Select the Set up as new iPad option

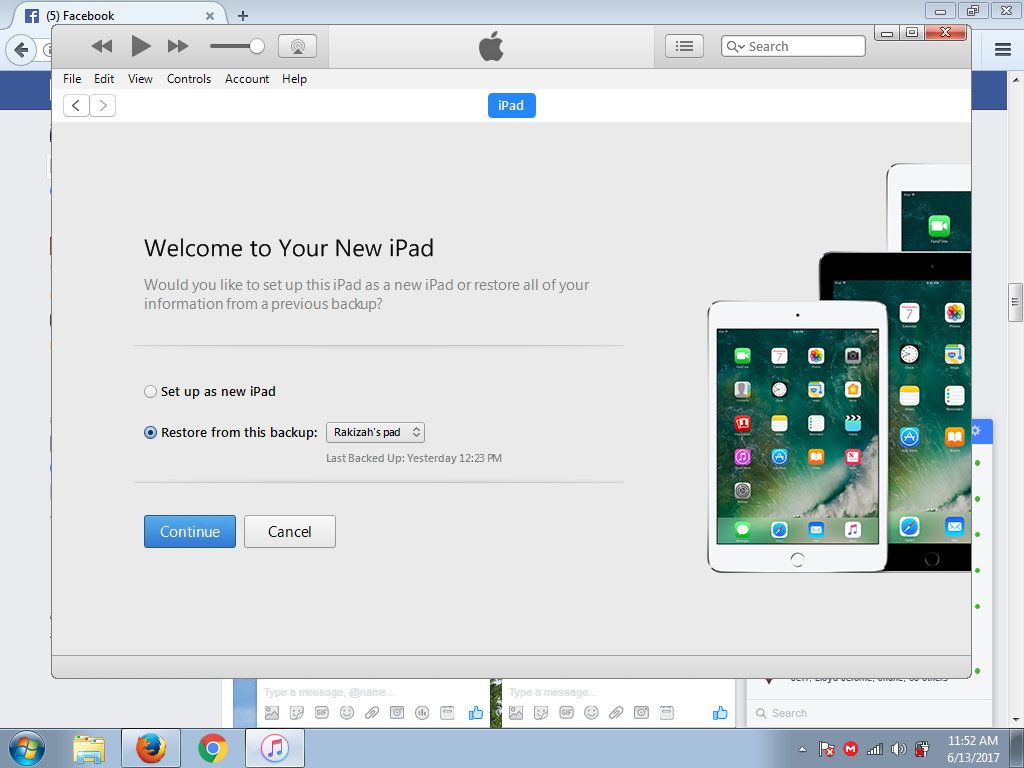(150, 391)
